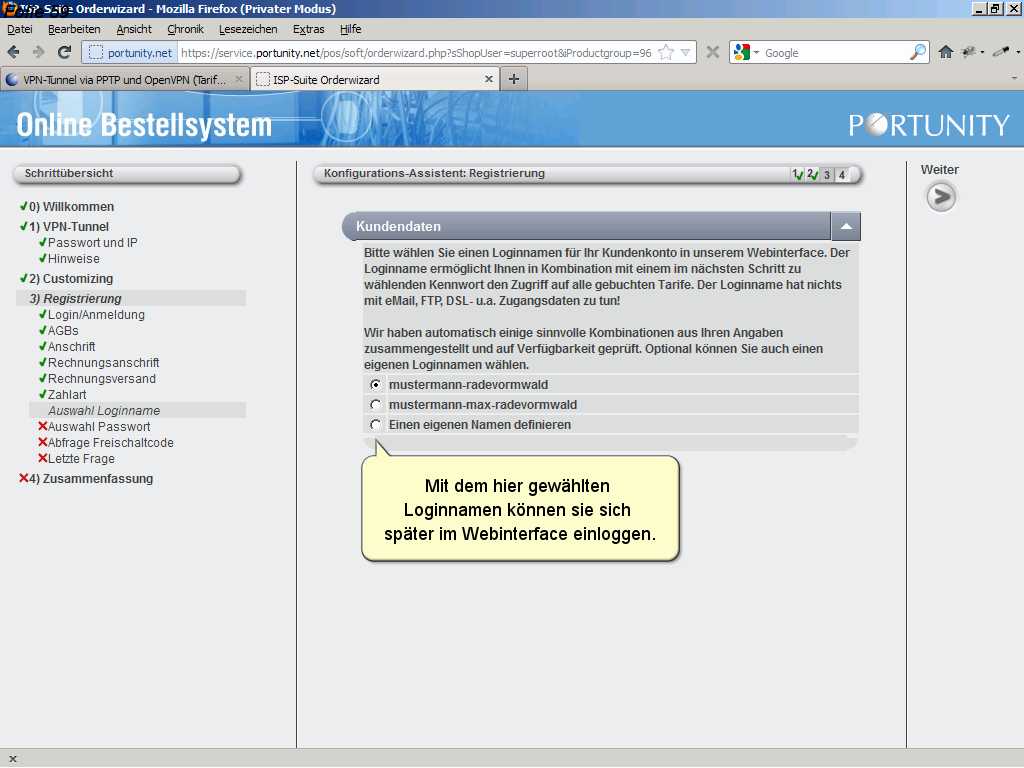The width and height of the screenshot is (1024, 768).
Task: Switch to the VPN-Tunnel via PPTP tab
Action: tap(125, 79)
